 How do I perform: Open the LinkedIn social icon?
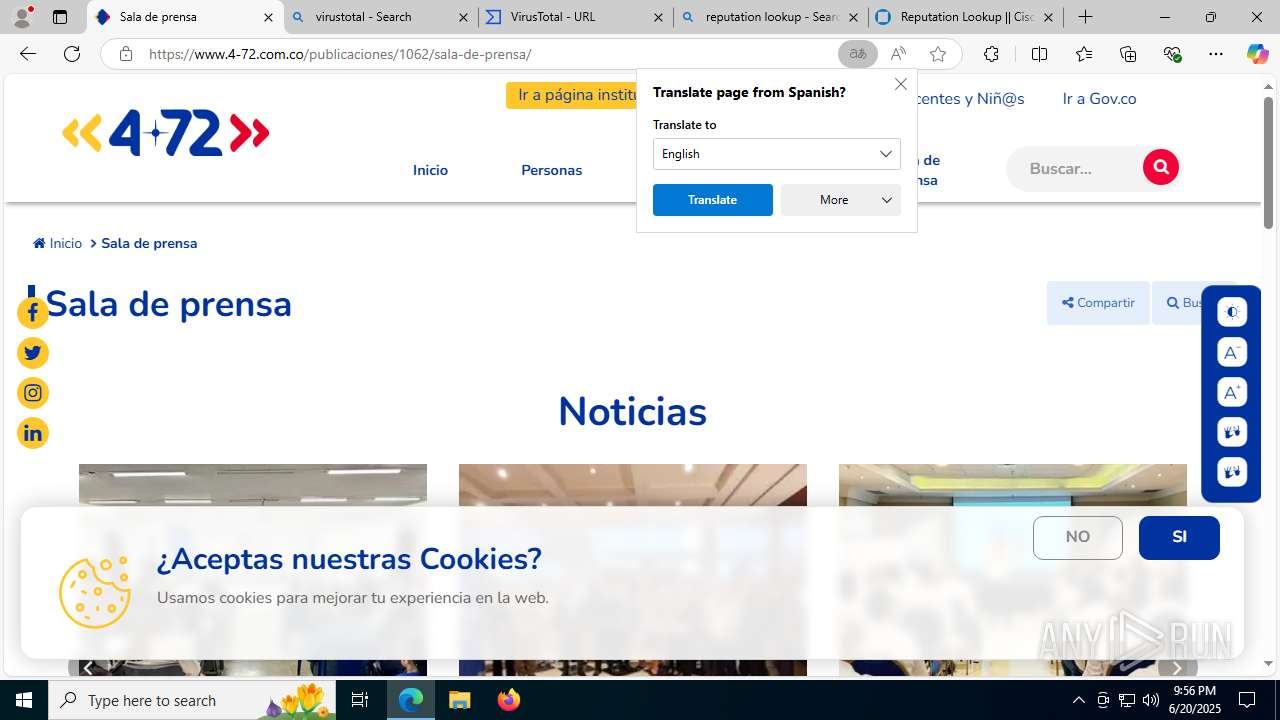point(33,433)
